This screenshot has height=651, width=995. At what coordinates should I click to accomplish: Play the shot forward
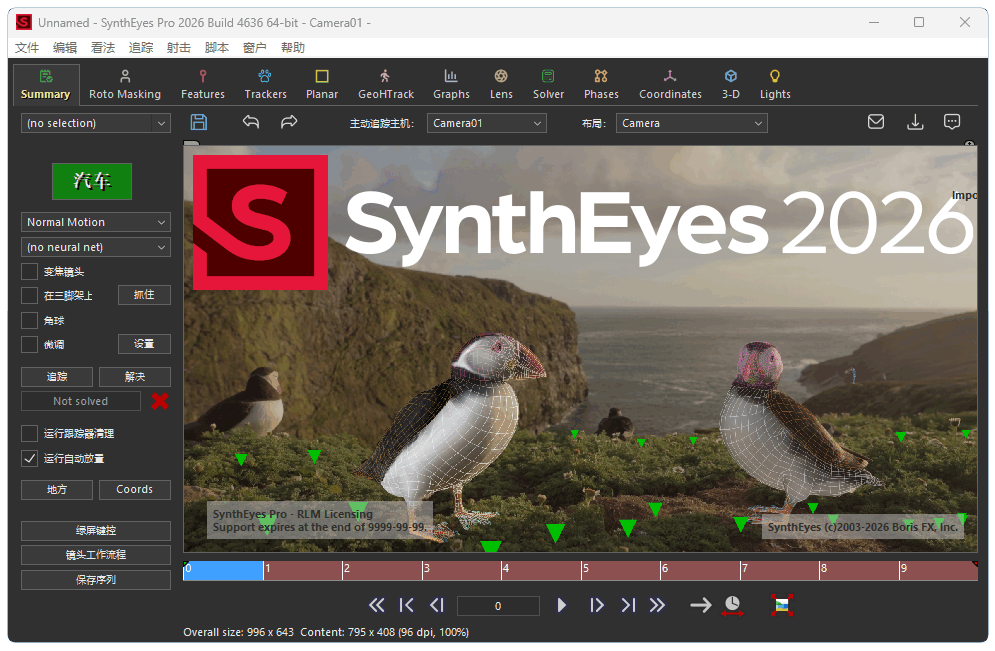pos(562,605)
